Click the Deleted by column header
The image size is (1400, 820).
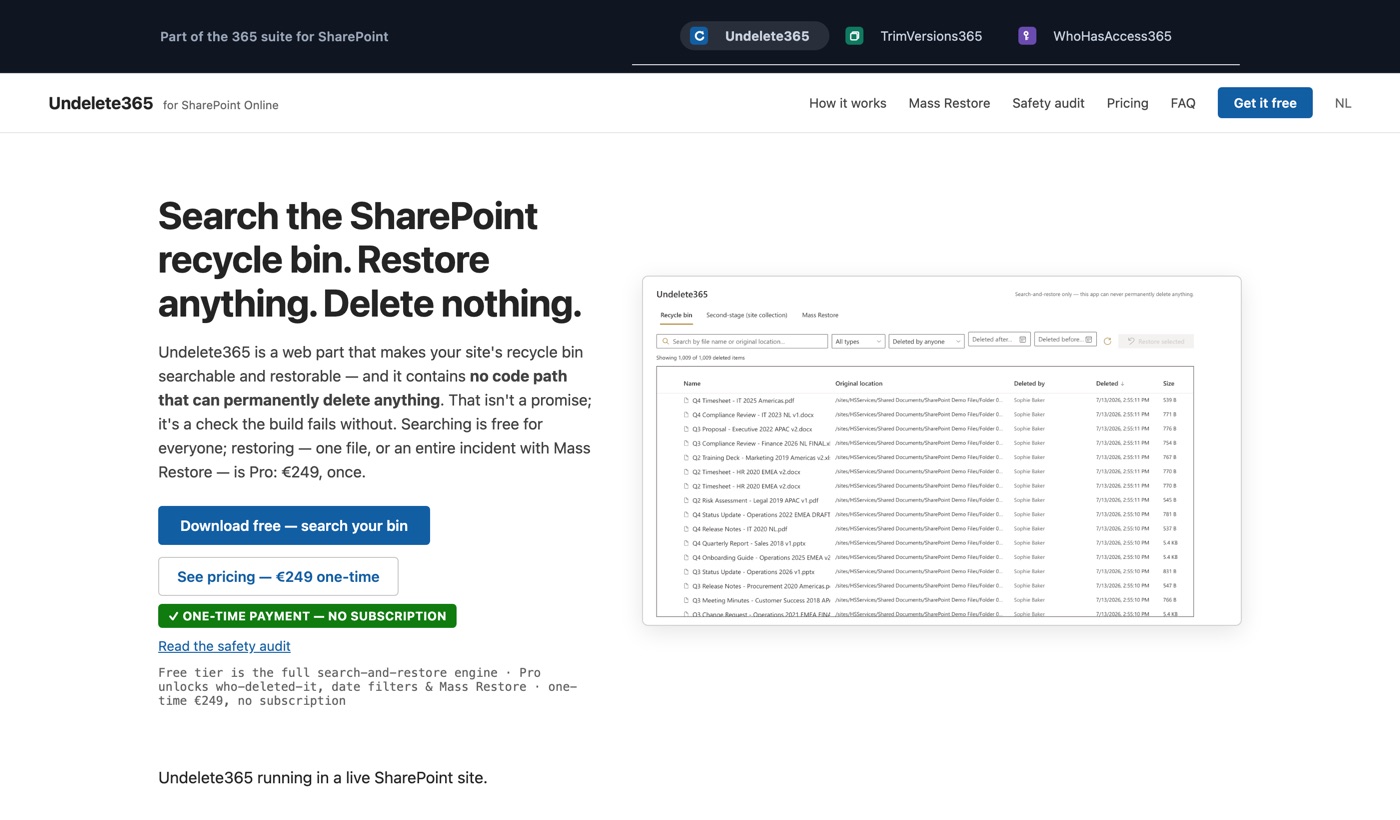(1029, 383)
